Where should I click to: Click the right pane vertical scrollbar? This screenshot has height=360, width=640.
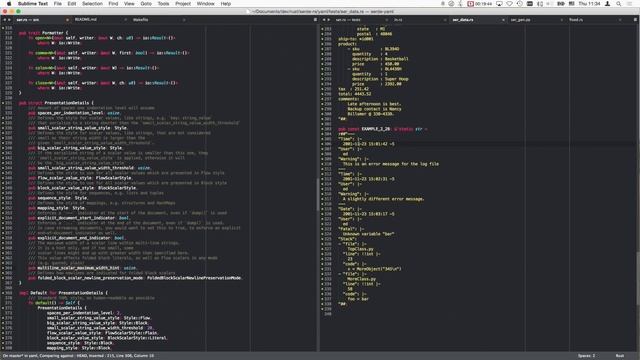click(638, 278)
